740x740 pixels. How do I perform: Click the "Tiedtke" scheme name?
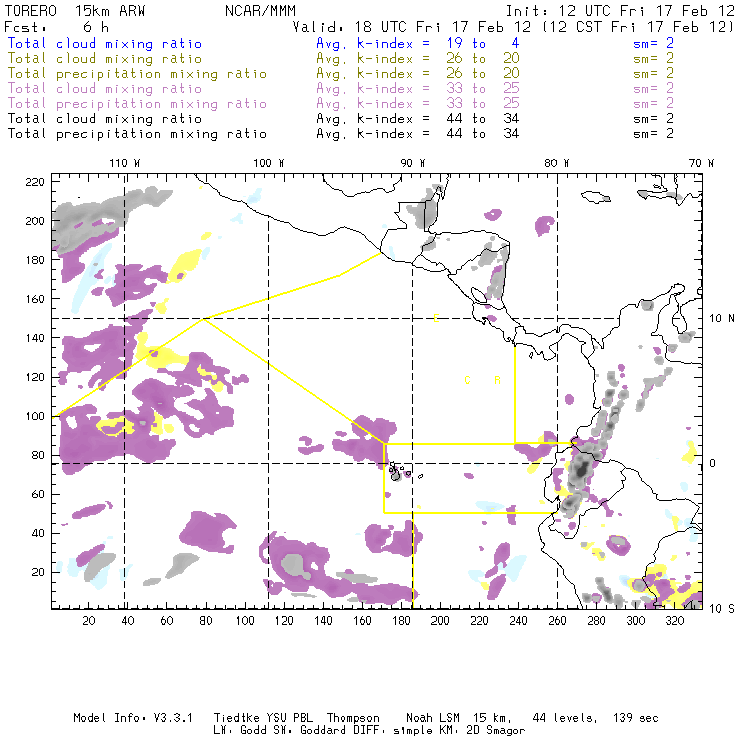[236, 718]
